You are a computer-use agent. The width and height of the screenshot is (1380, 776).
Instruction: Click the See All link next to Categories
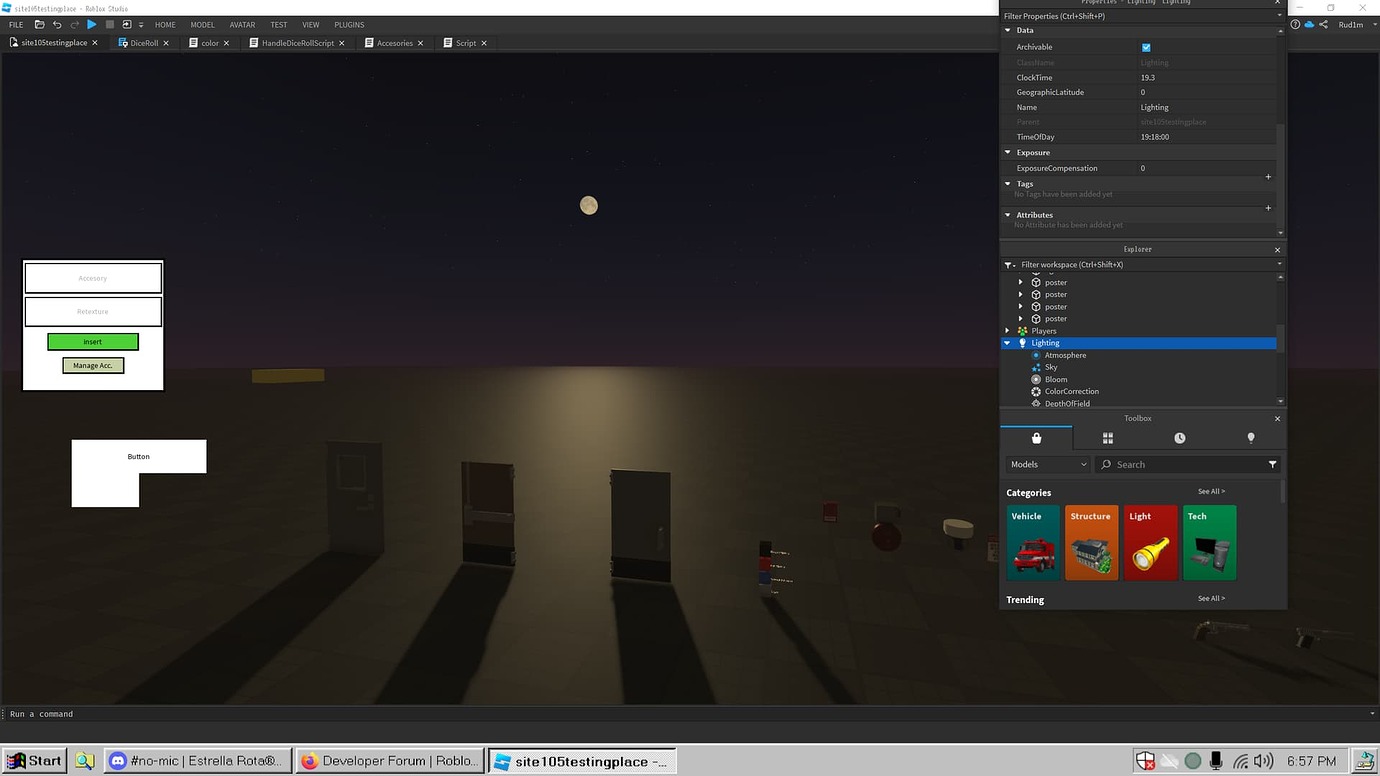click(x=1211, y=491)
